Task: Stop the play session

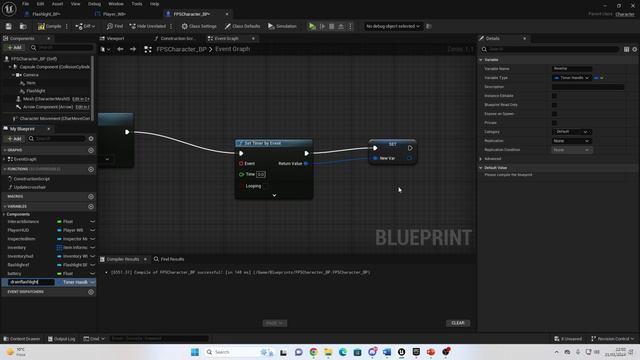Action: 331,26
